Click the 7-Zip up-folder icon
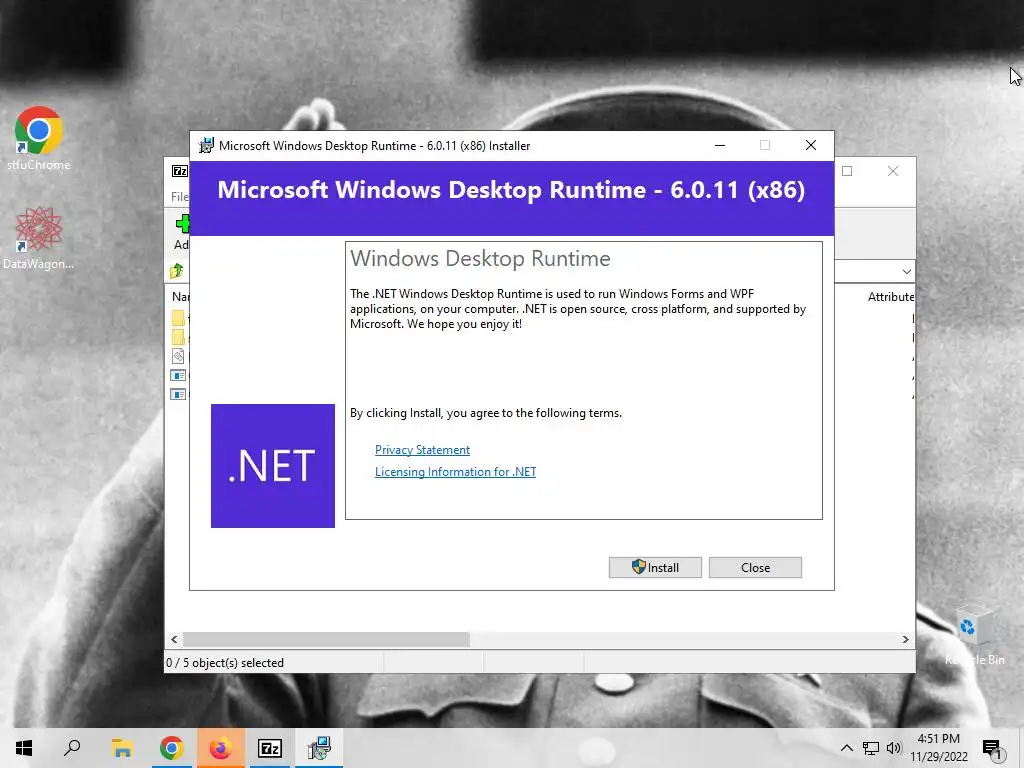Screen dimensions: 1024x768 [177, 271]
